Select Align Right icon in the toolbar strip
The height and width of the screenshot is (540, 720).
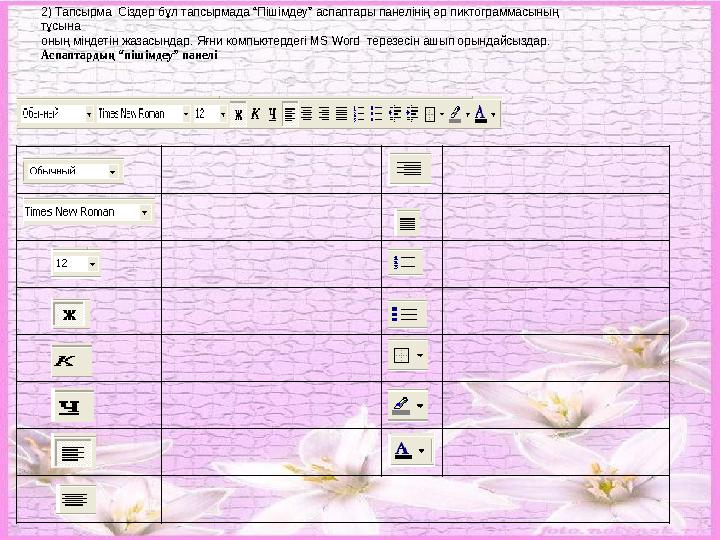[324, 113]
